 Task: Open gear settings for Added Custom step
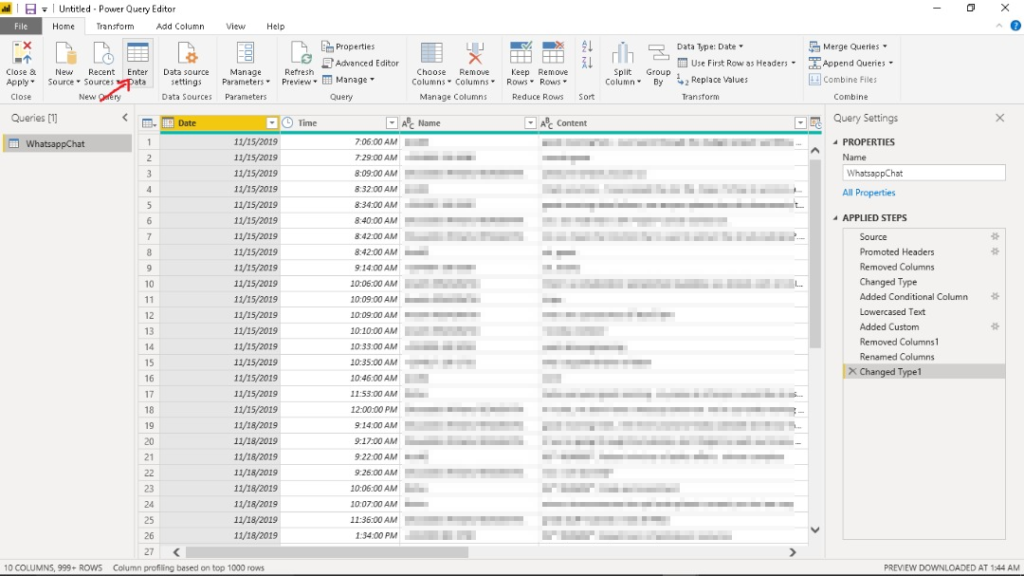tap(995, 327)
